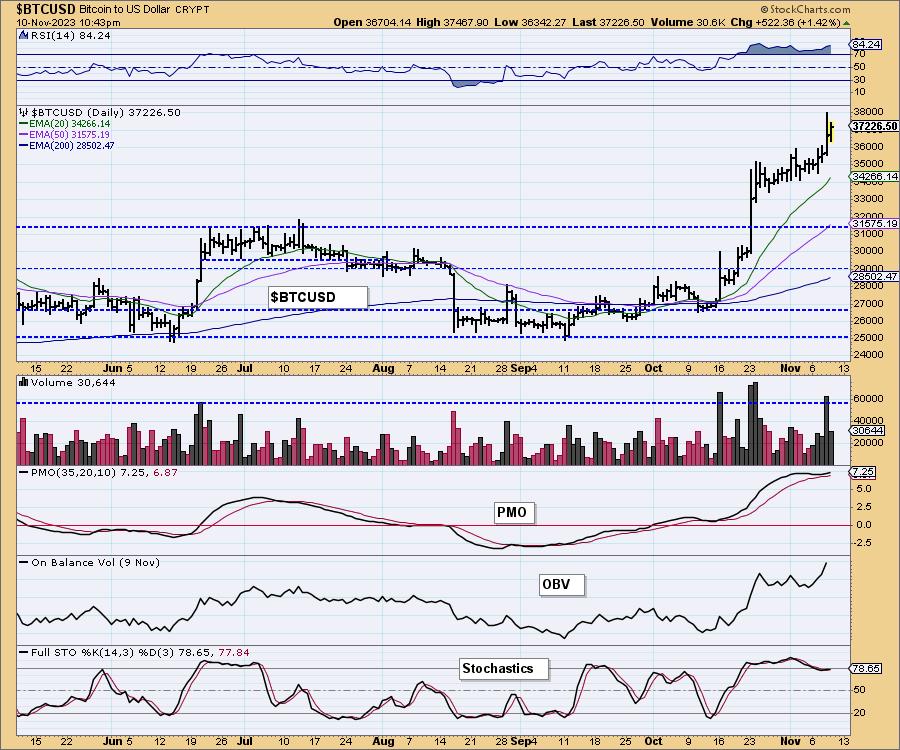Click the Stochastics annotation label box
The height and width of the screenshot is (750, 900).
click(505, 669)
